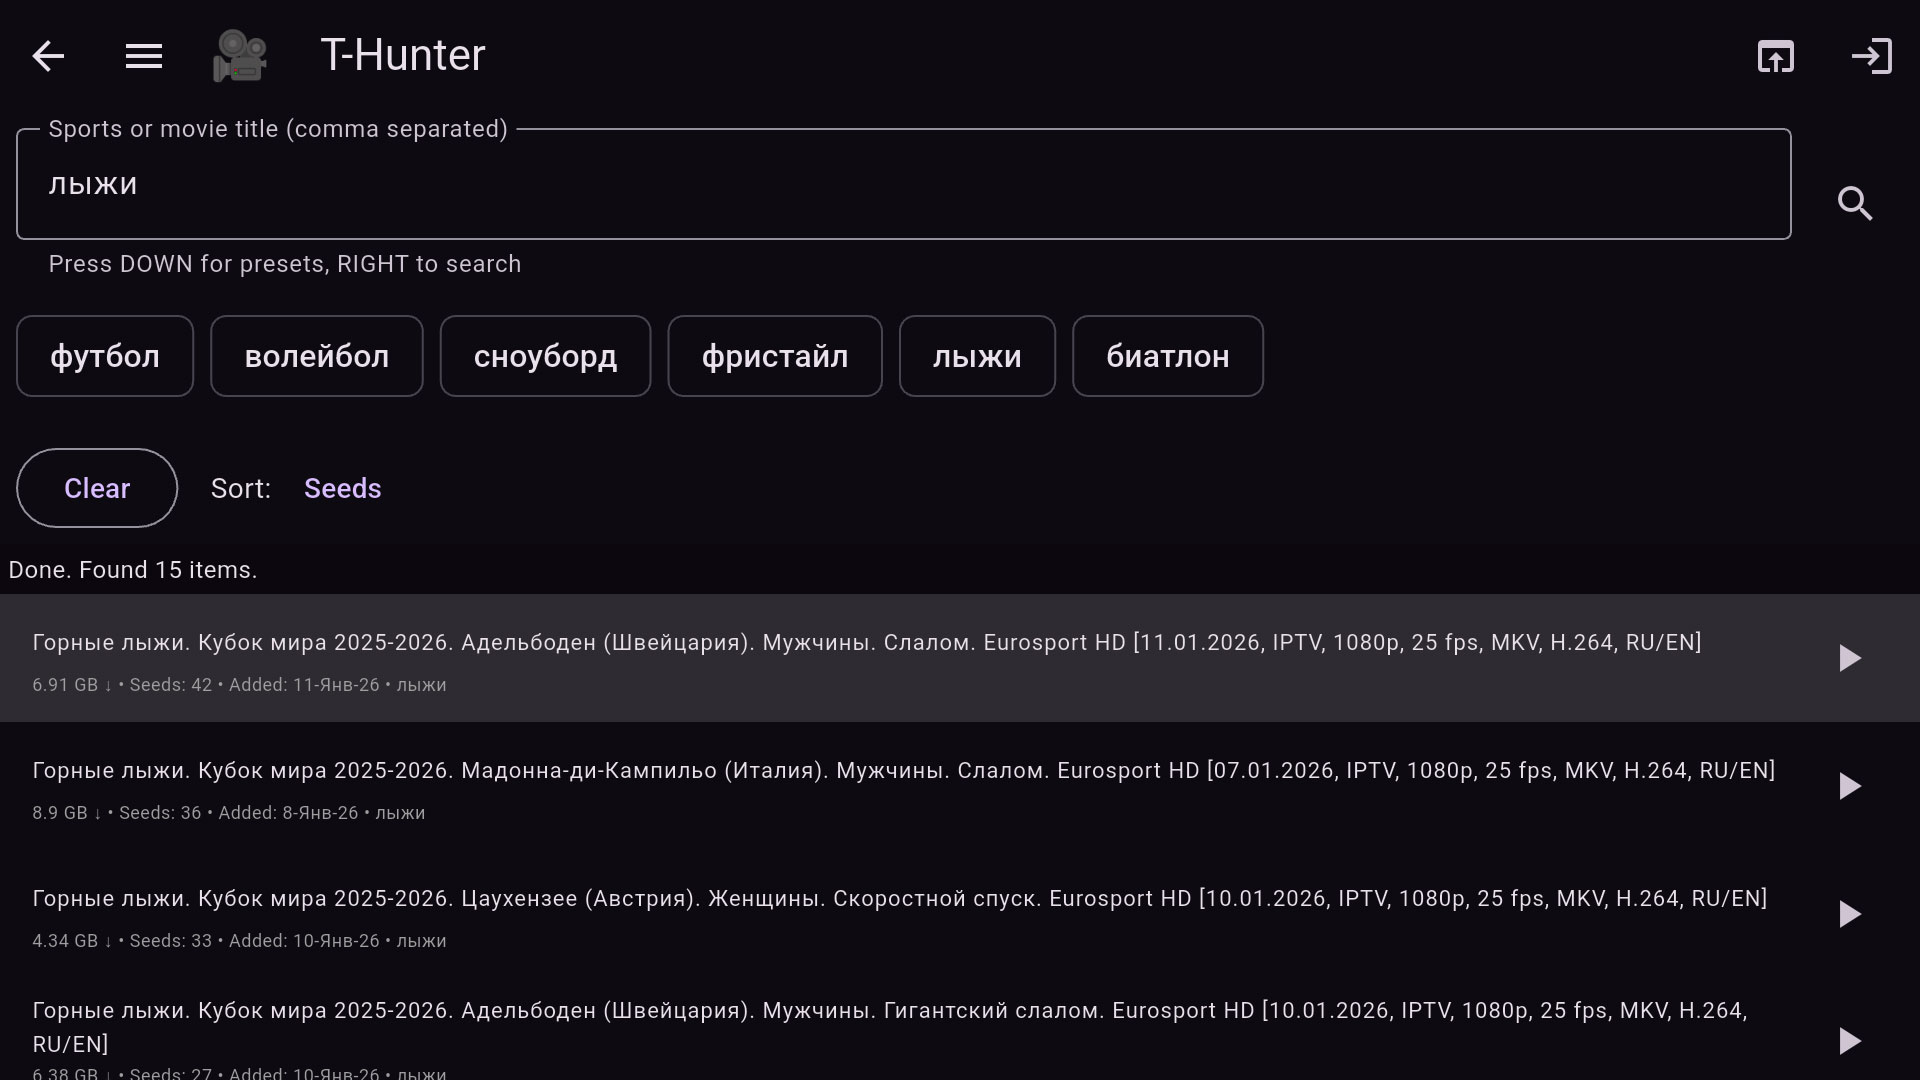Click the login arrow icon

1871,56
